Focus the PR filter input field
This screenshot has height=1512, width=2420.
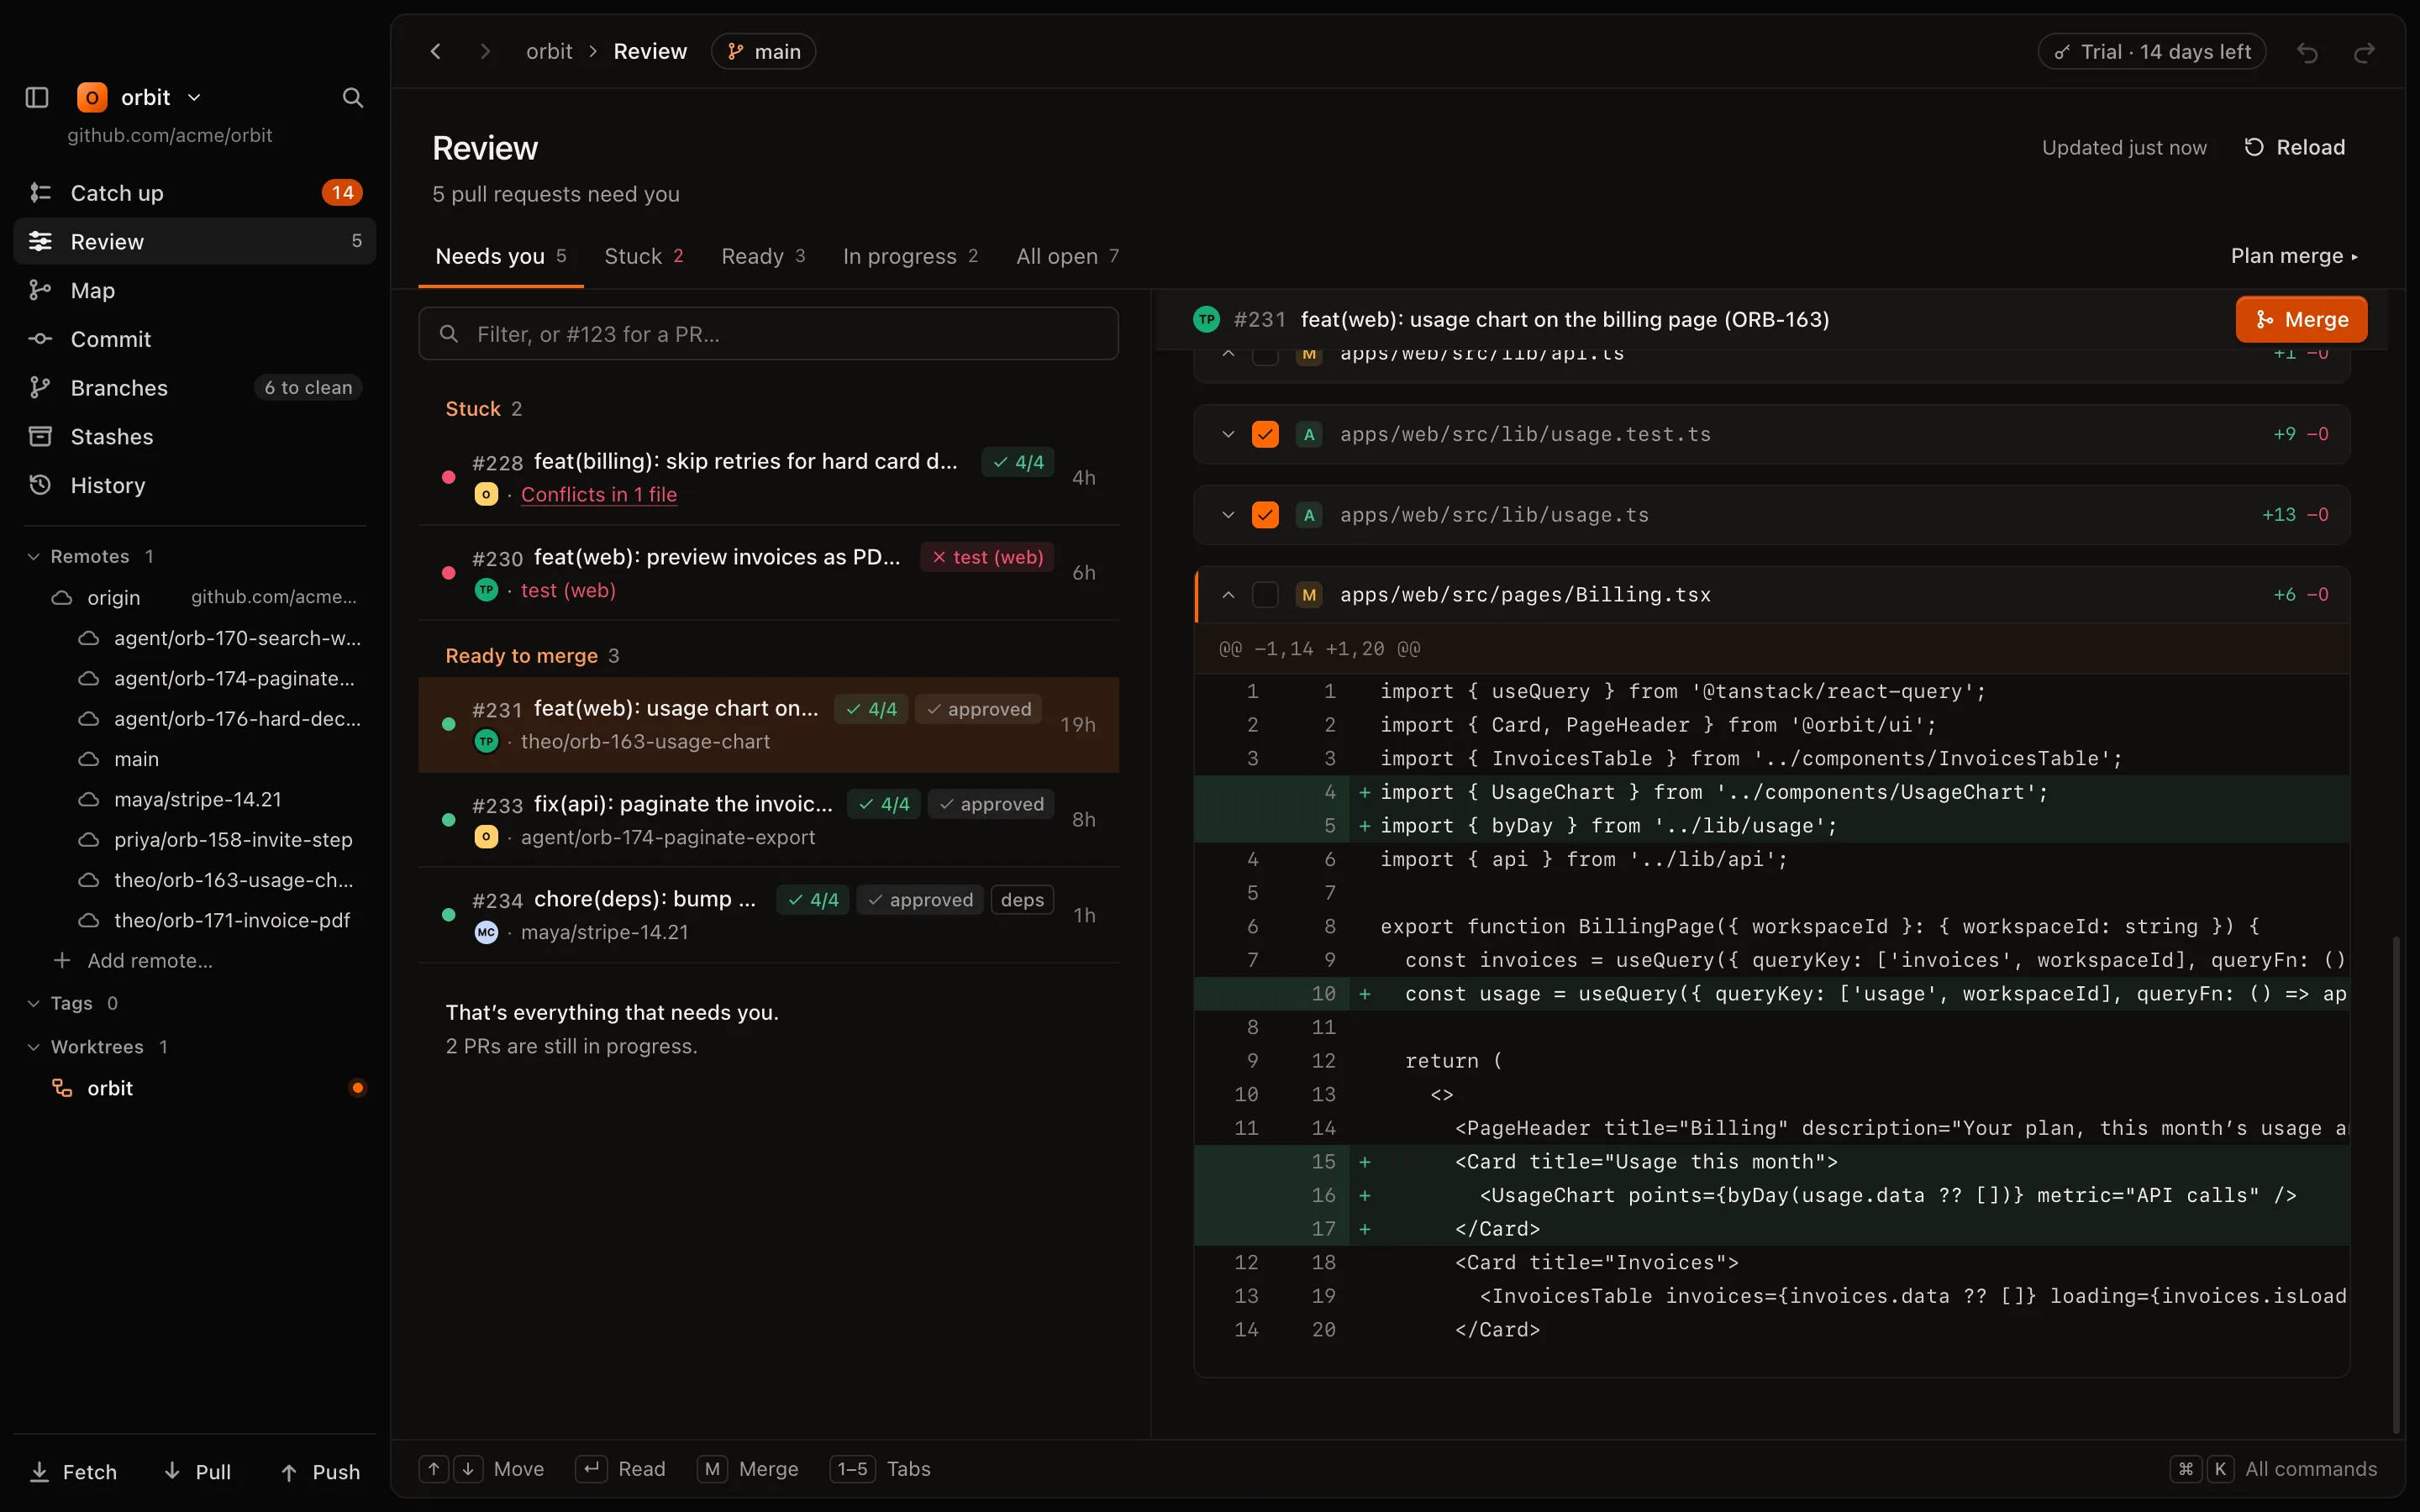[768, 333]
